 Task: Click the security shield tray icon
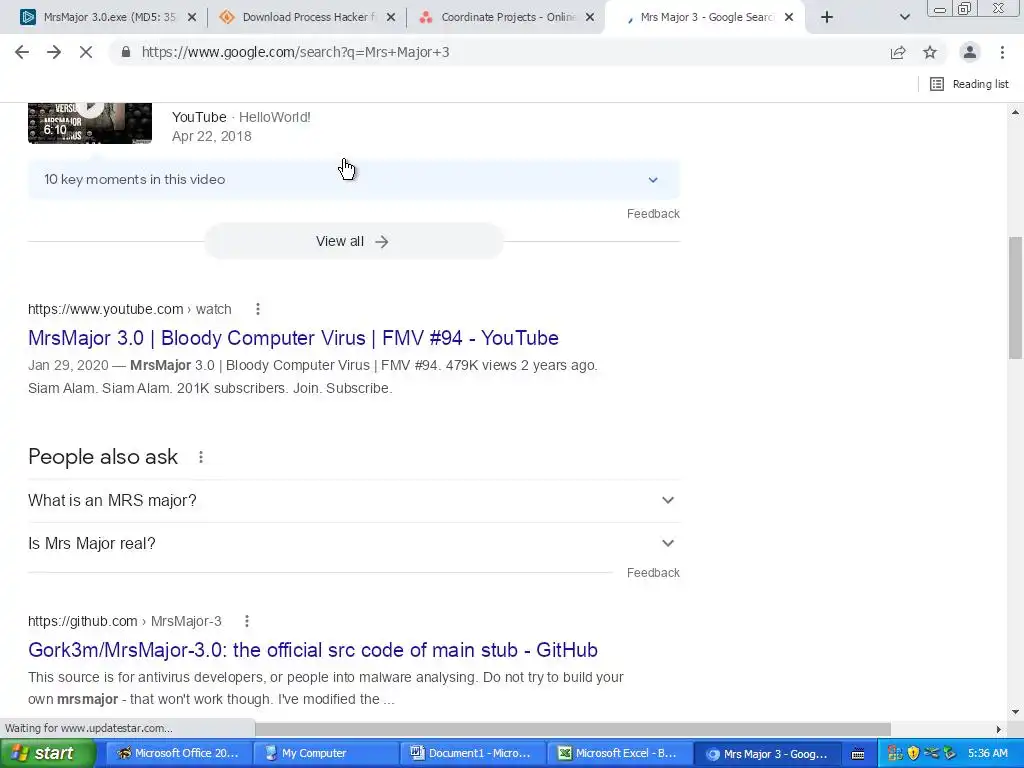[x=913, y=754]
